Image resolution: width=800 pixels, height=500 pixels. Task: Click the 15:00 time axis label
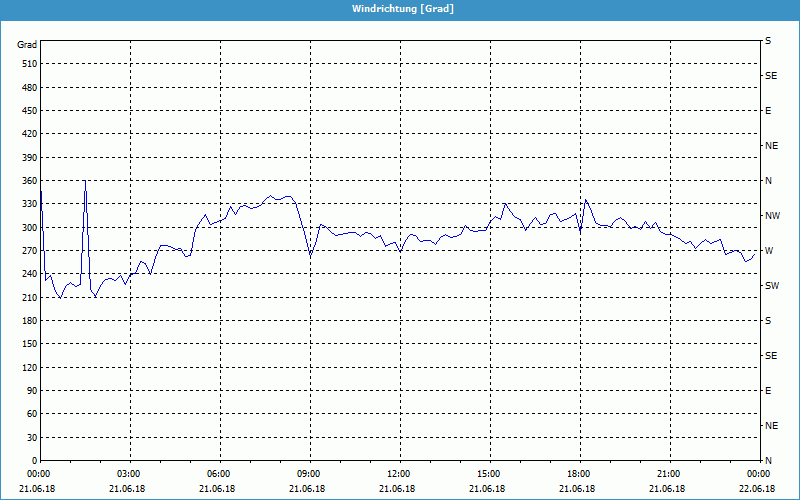point(489,474)
